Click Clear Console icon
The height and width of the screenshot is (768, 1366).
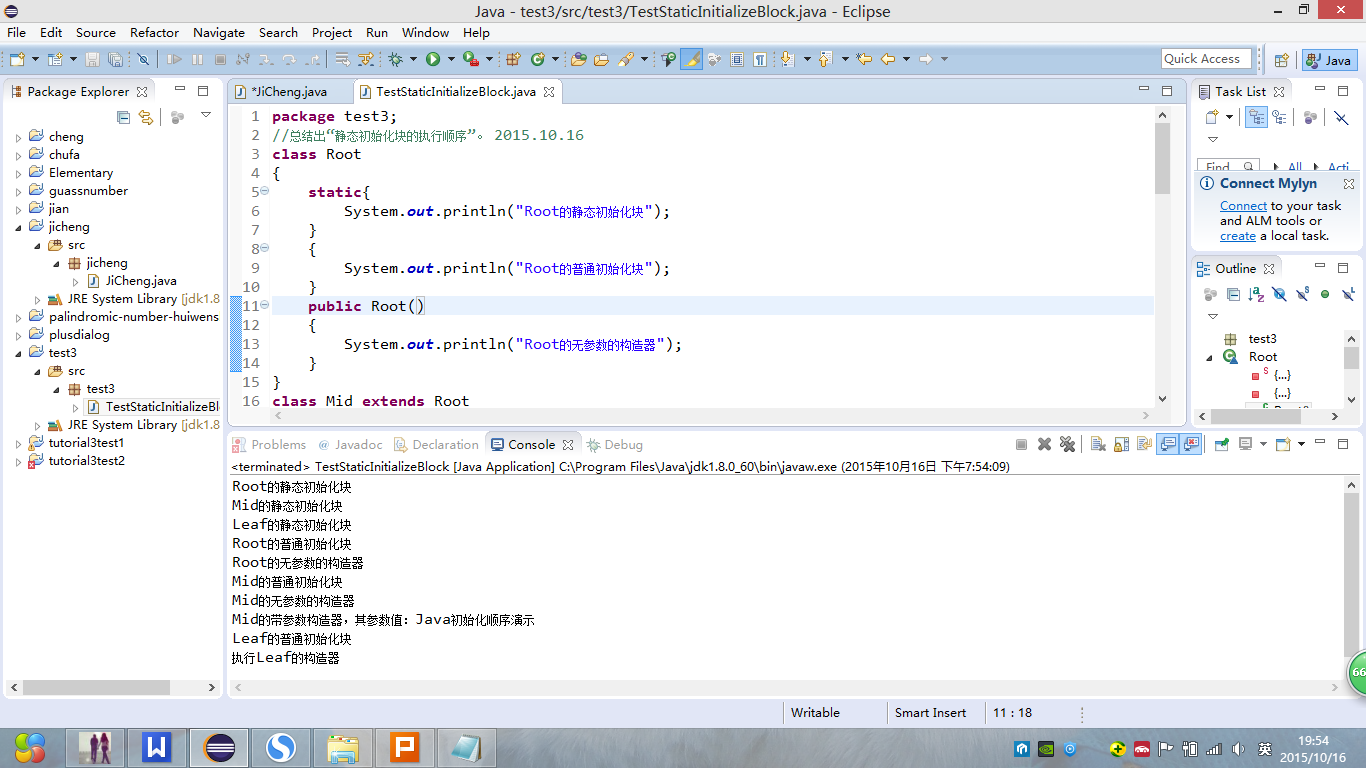click(1098, 444)
